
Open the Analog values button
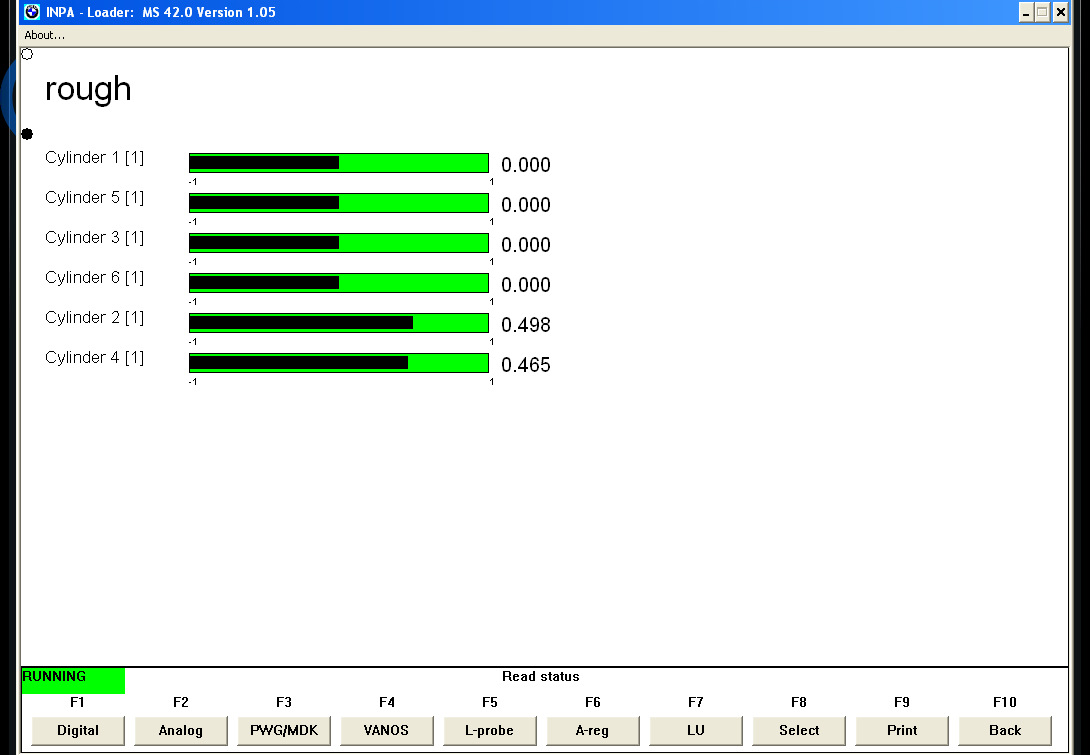click(x=181, y=730)
